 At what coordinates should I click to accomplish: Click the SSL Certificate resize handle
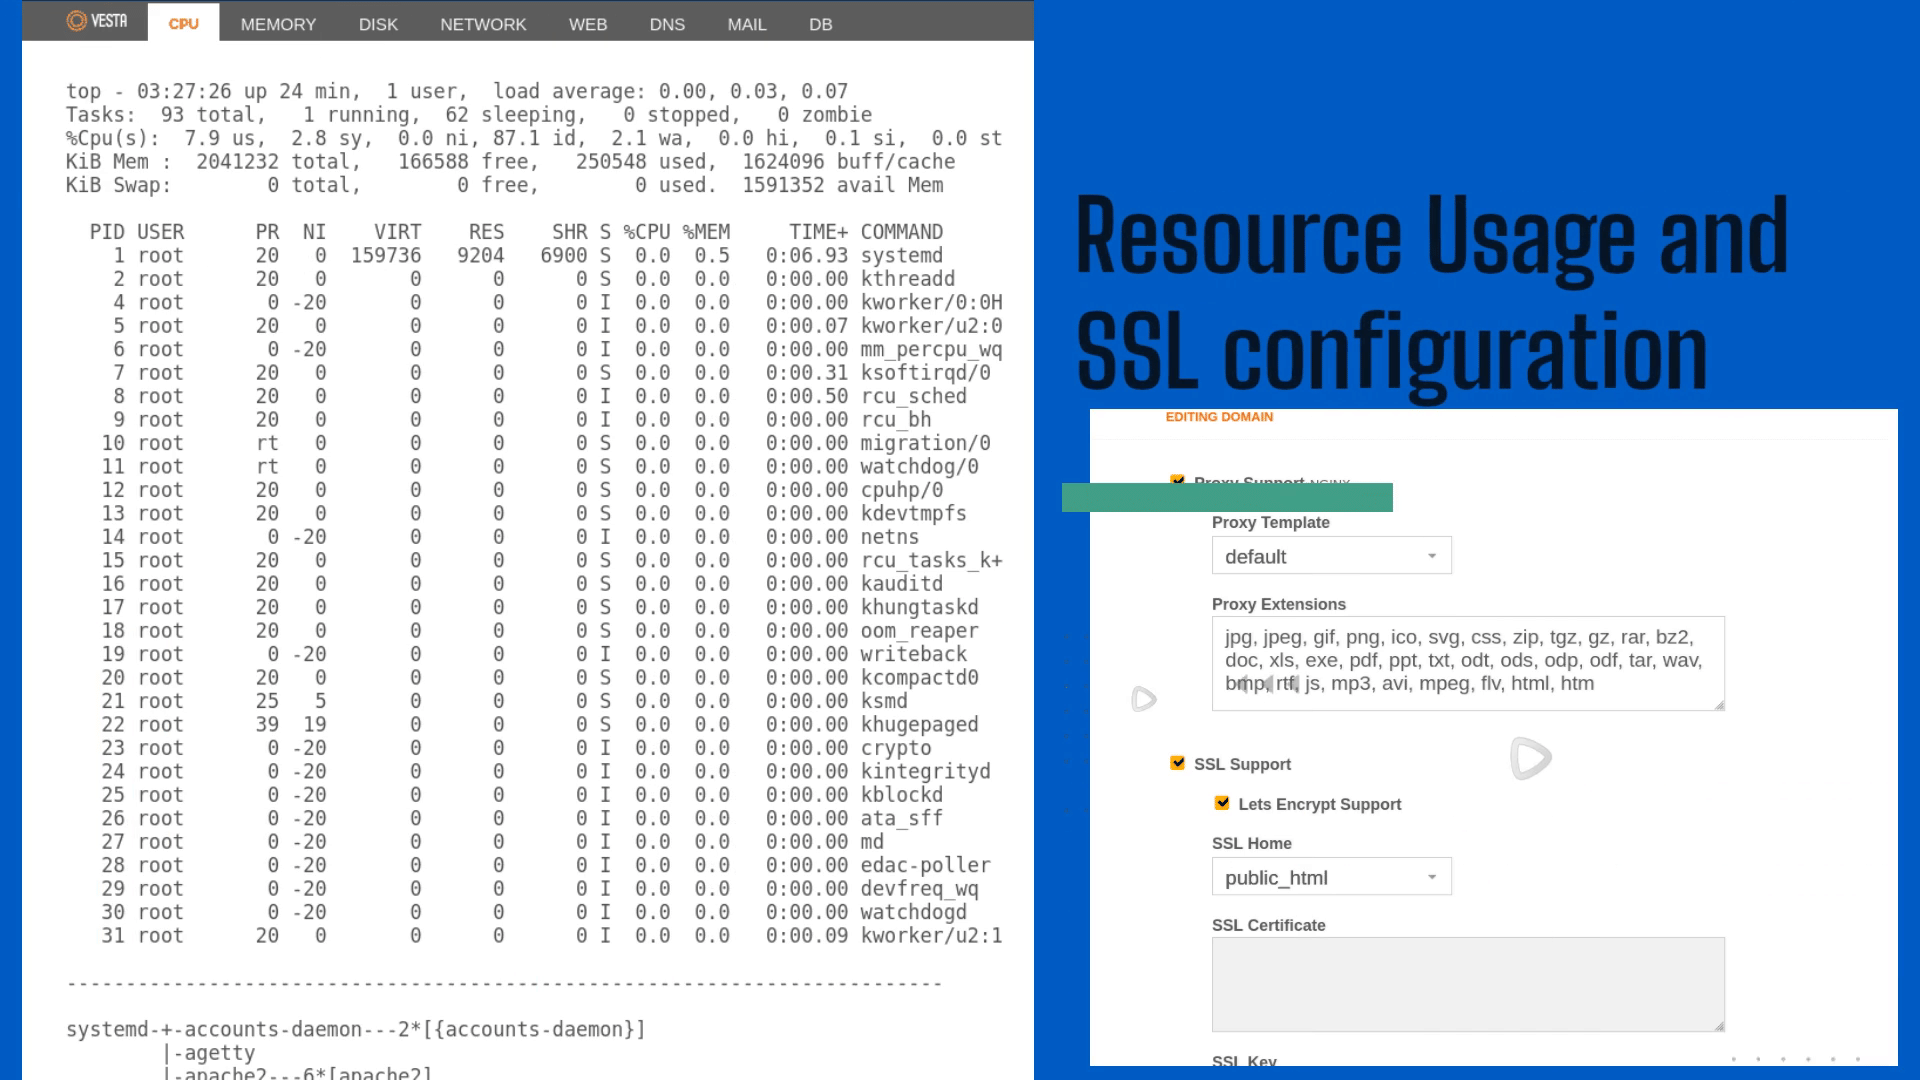tap(1719, 1025)
